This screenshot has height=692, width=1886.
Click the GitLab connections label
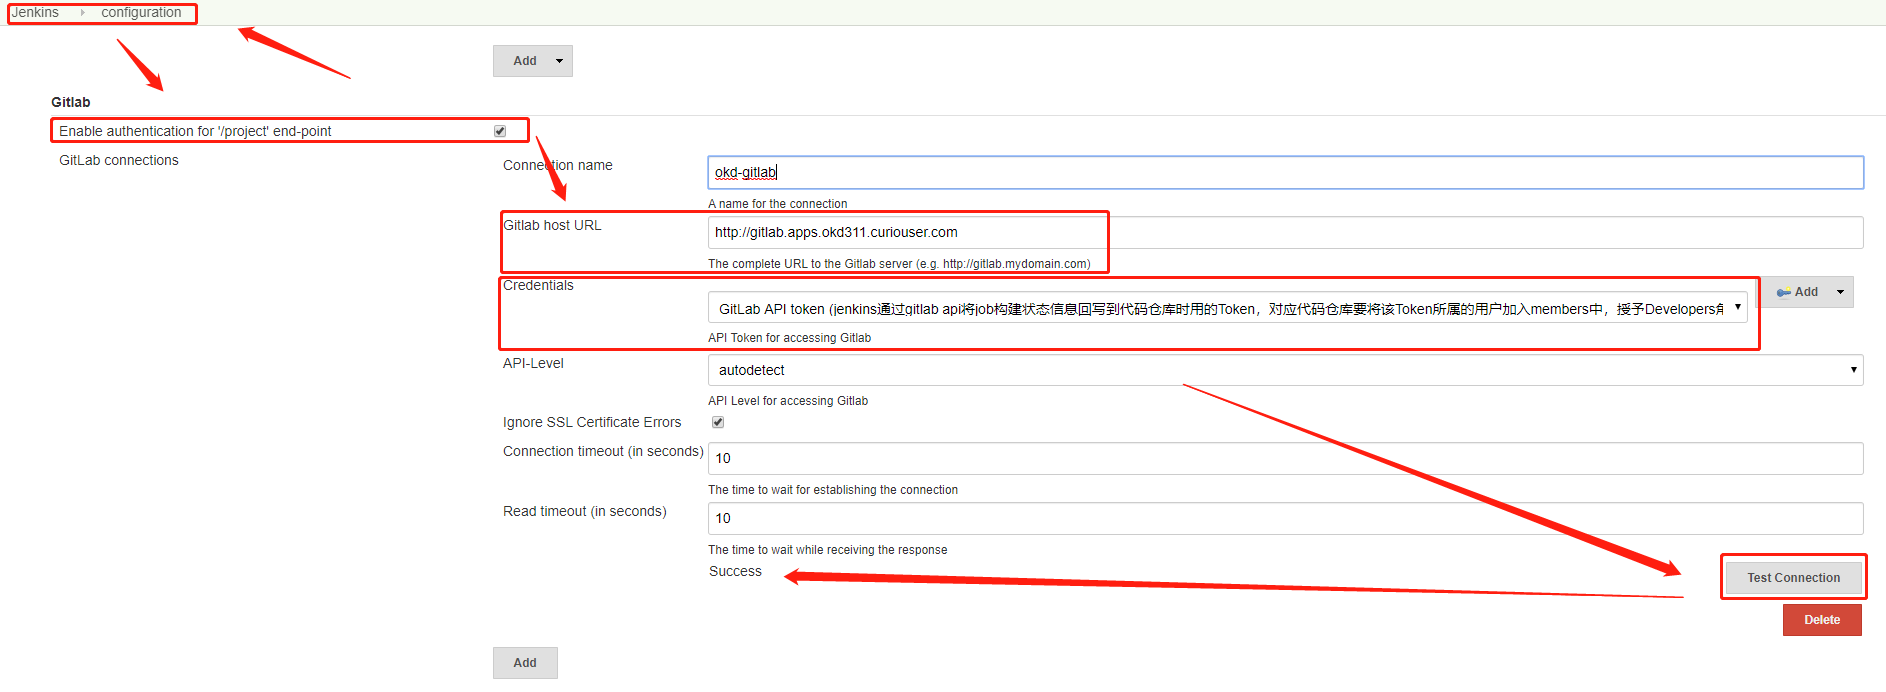coord(119,160)
